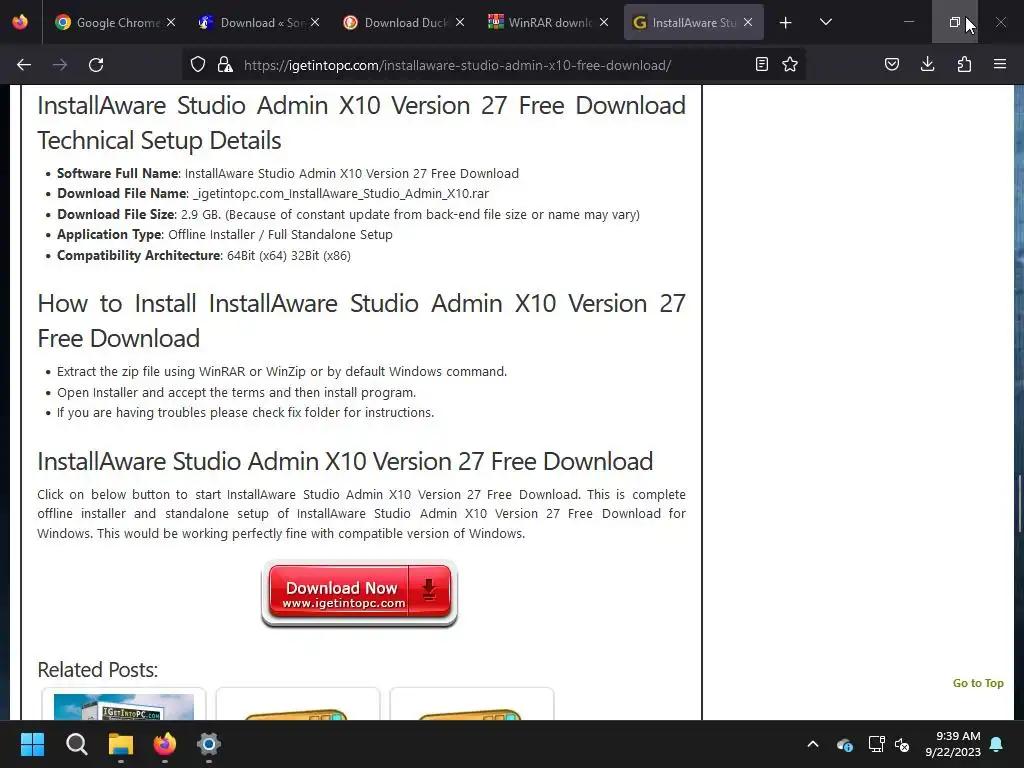Open the clock showing 9:39 AM

[953, 744]
